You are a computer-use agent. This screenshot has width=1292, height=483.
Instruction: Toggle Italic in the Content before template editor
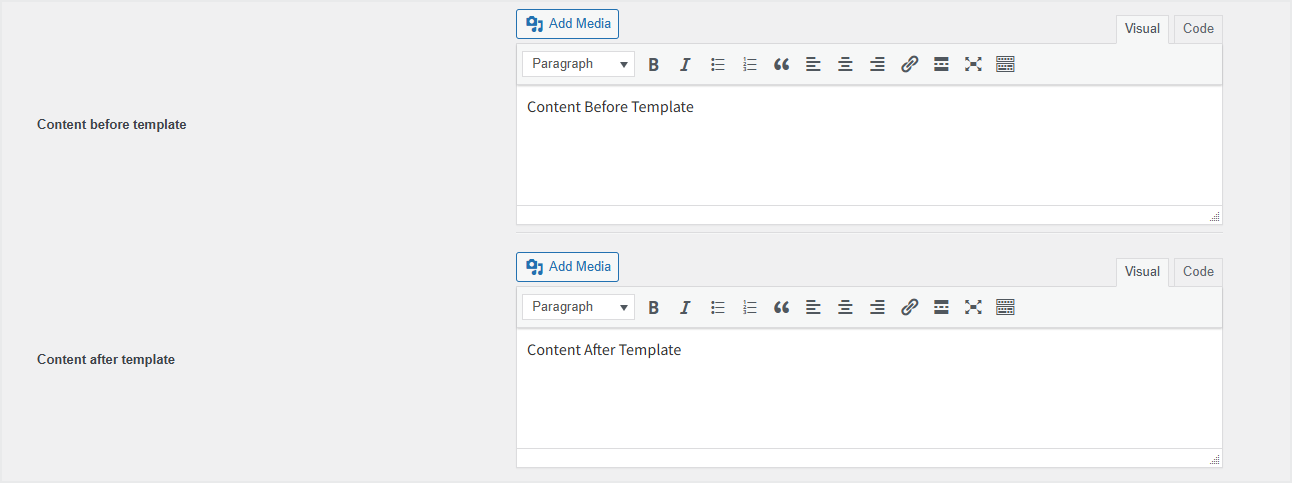[x=685, y=64]
